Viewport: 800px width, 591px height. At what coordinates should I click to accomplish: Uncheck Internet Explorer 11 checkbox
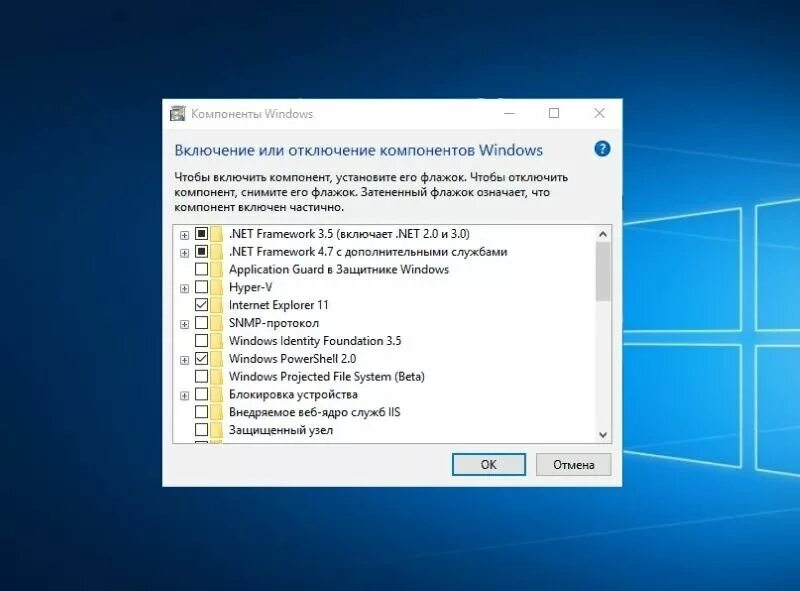click(202, 305)
